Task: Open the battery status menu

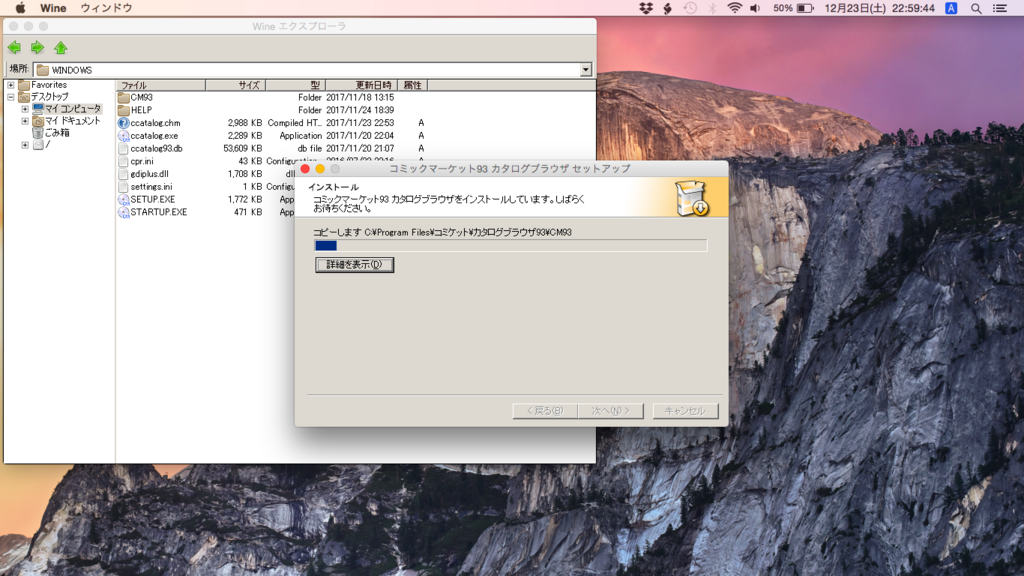Action: (x=793, y=8)
